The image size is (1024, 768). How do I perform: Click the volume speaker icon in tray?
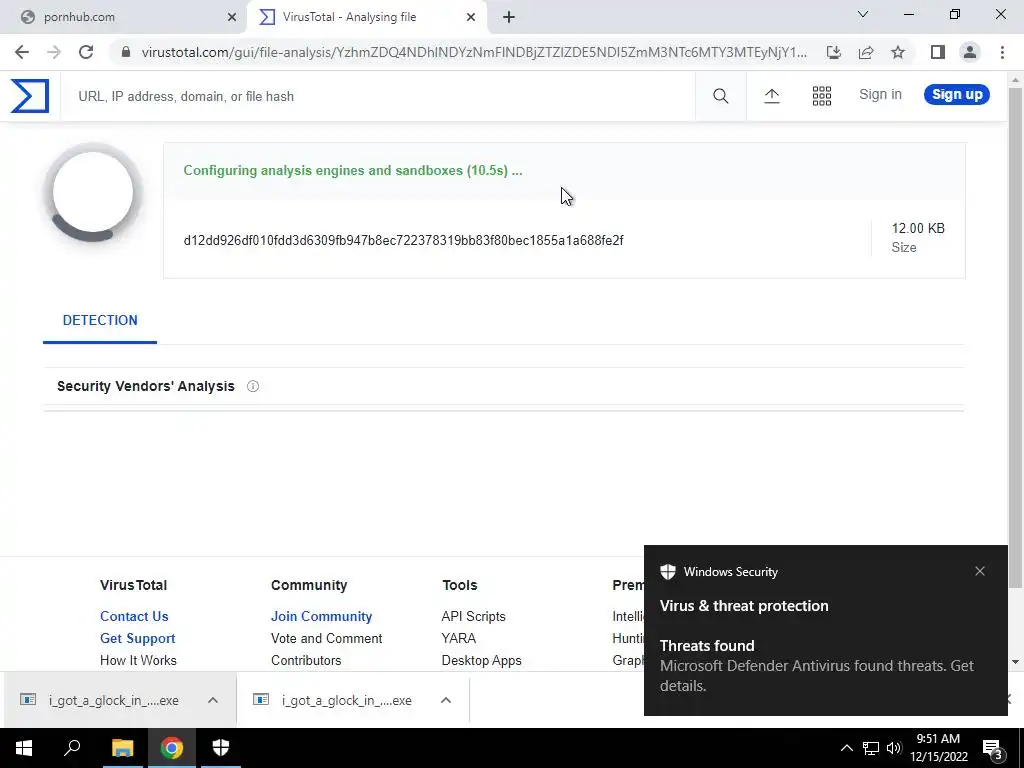pos(893,748)
